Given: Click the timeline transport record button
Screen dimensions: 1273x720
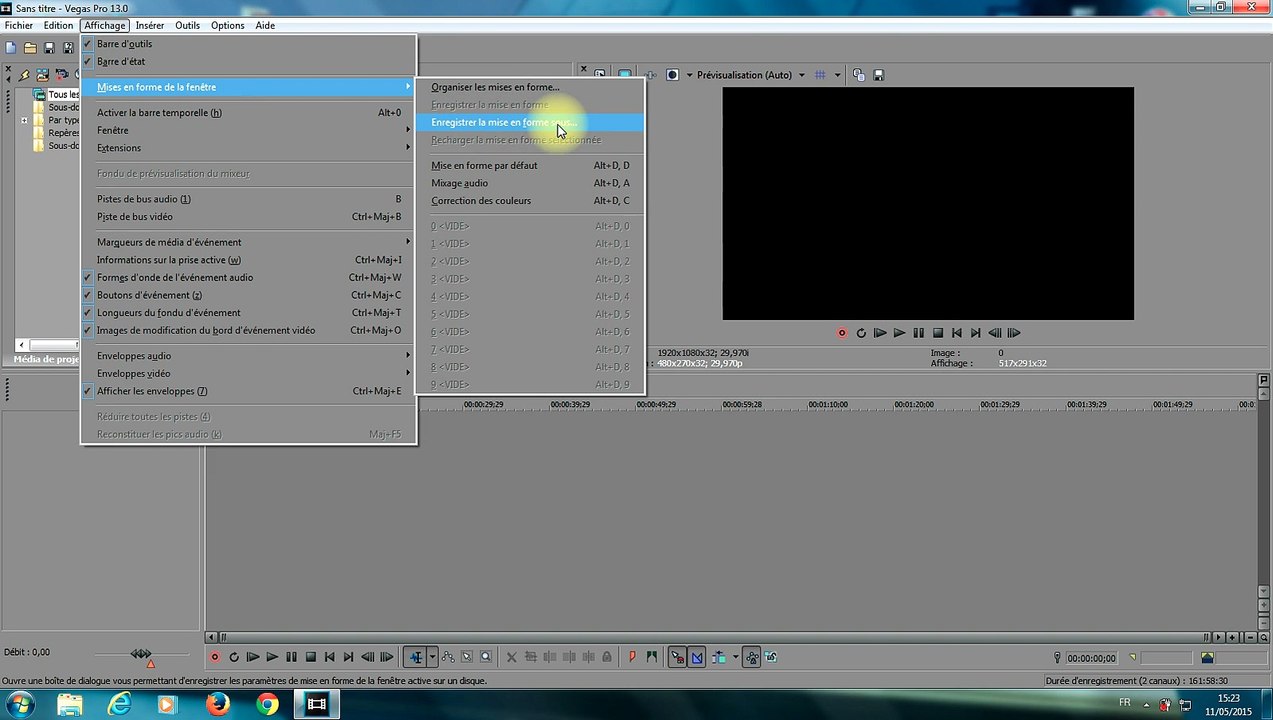Looking at the screenshot, I should pyautogui.click(x=214, y=657).
